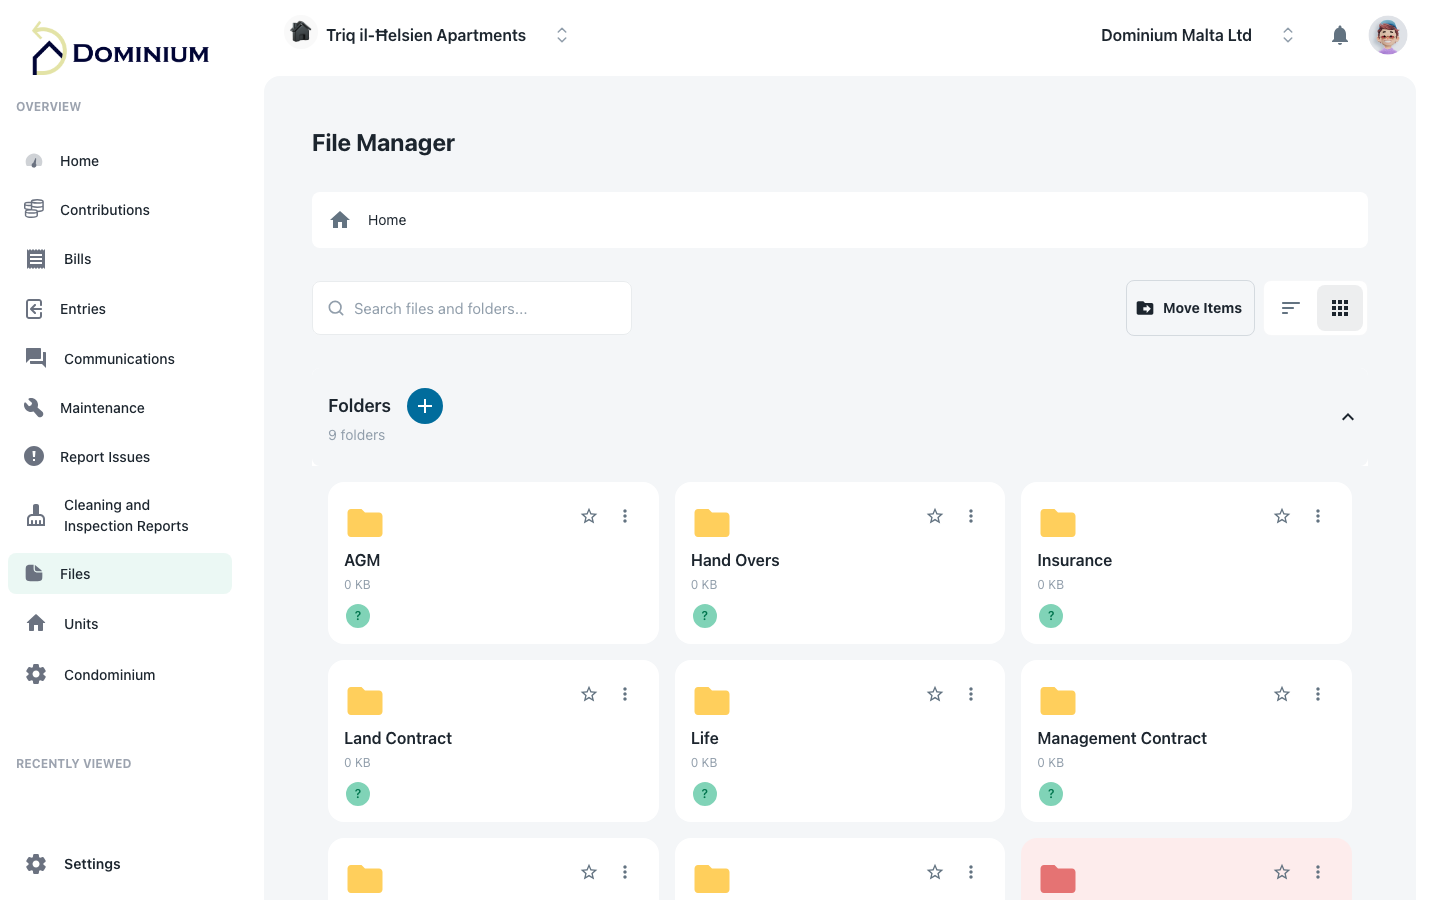Click the Dominium logo
This screenshot has height=900, width=1440.
[120, 50]
